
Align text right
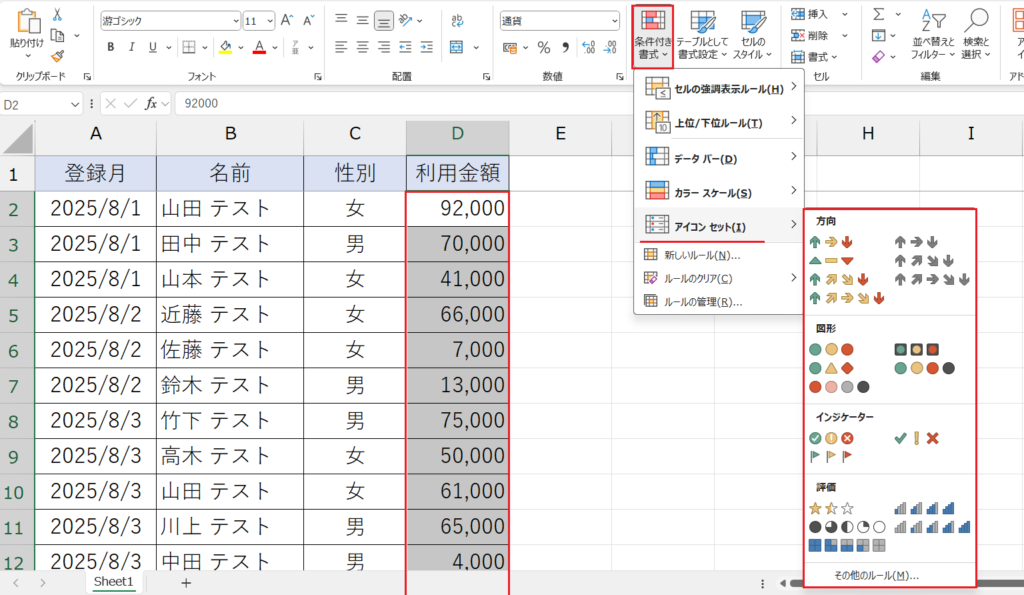click(384, 47)
